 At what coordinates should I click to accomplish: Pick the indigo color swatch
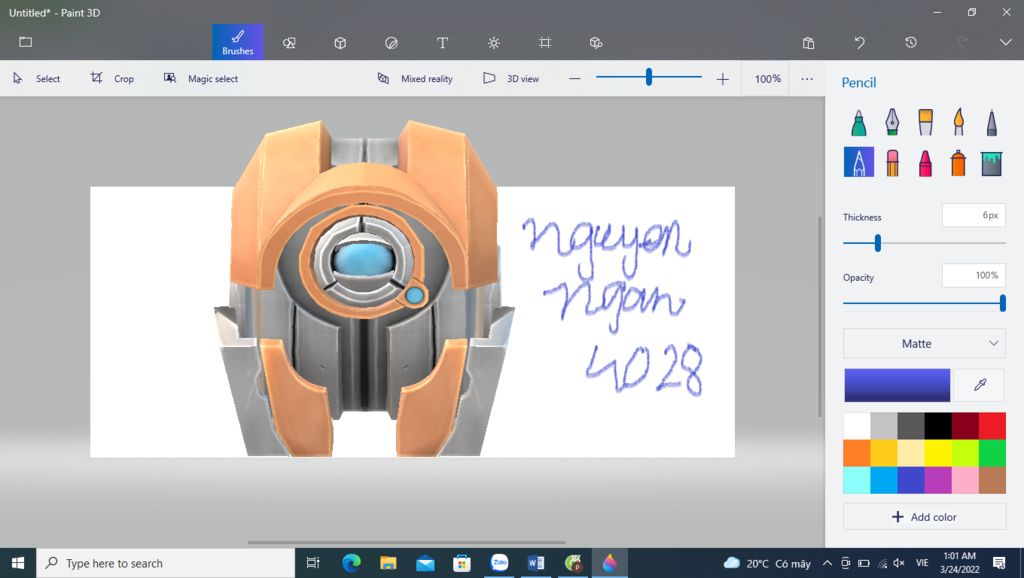point(911,481)
